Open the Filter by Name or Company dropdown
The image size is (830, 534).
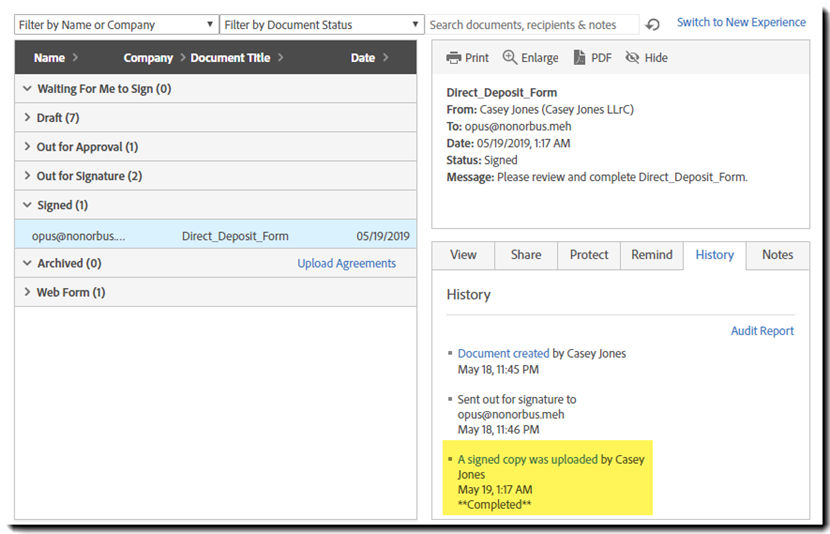pos(116,25)
